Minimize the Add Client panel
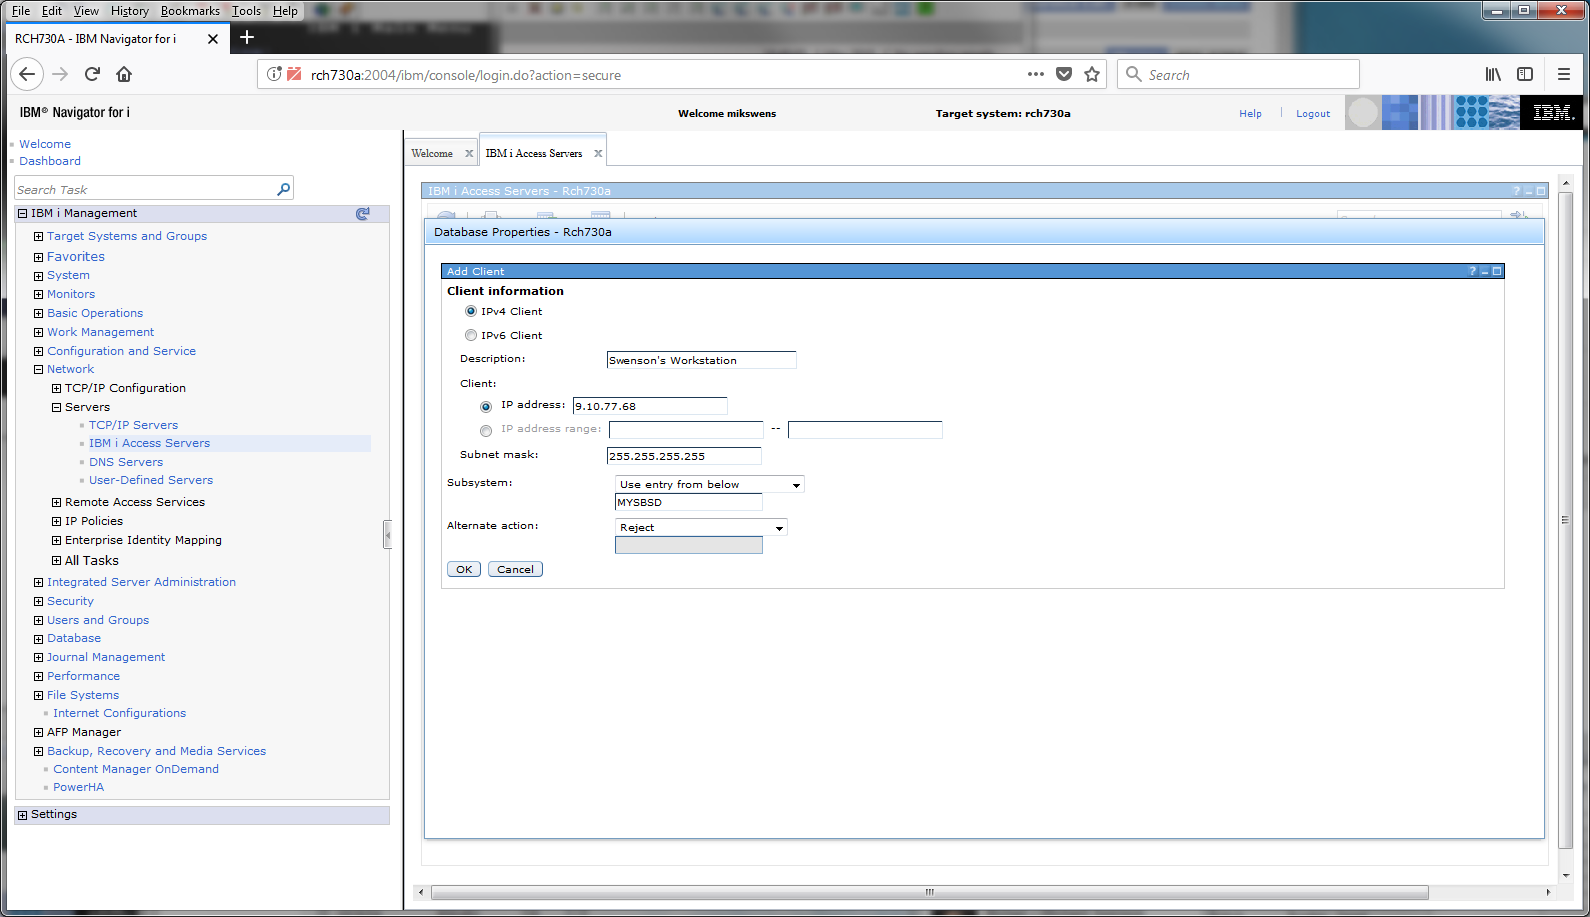1590x917 pixels. pos(1485,271)
